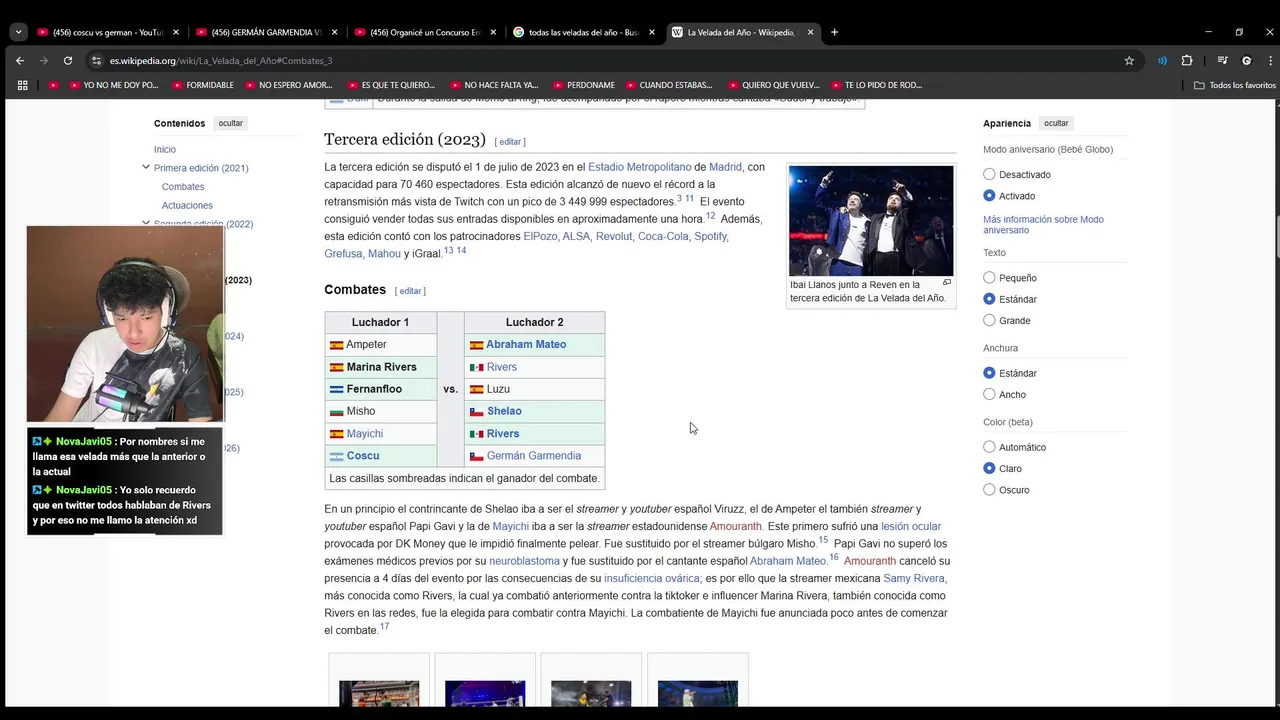Set text size to 'Grande'
Image resolution: width=1280 pixels, height=720 pixels.
(989, 320)
